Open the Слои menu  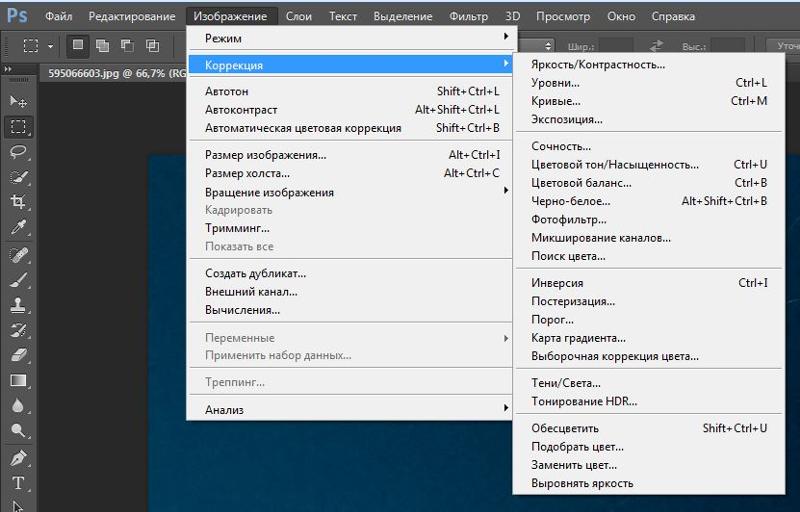(x=298, y=16)
